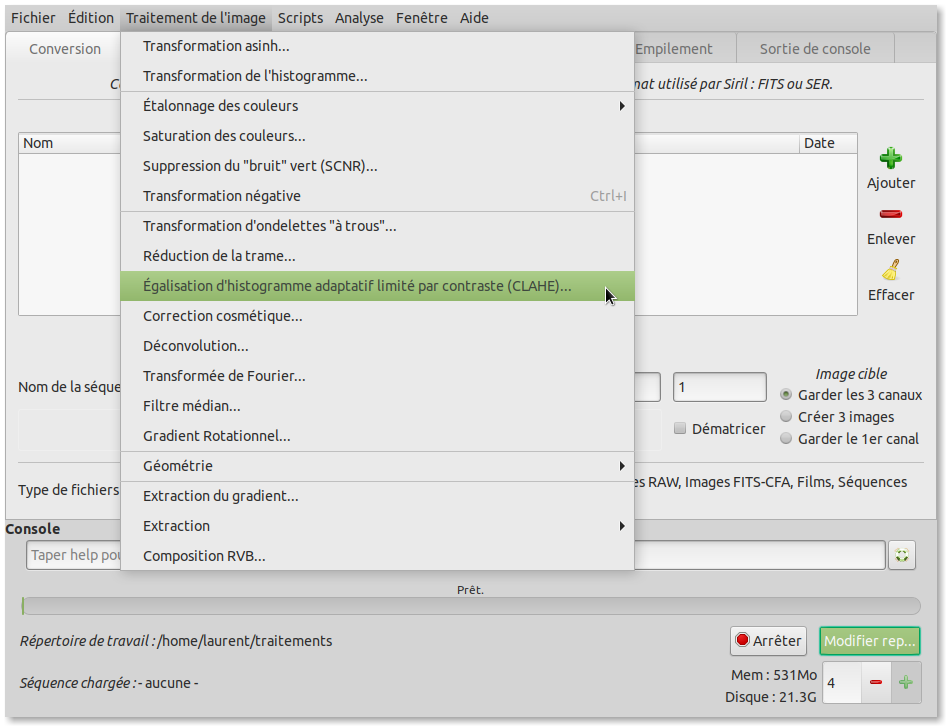Choose Garder le 1er canal option
Image resolution: width=946 pixels, height=726 pixels.
(787, 439)
